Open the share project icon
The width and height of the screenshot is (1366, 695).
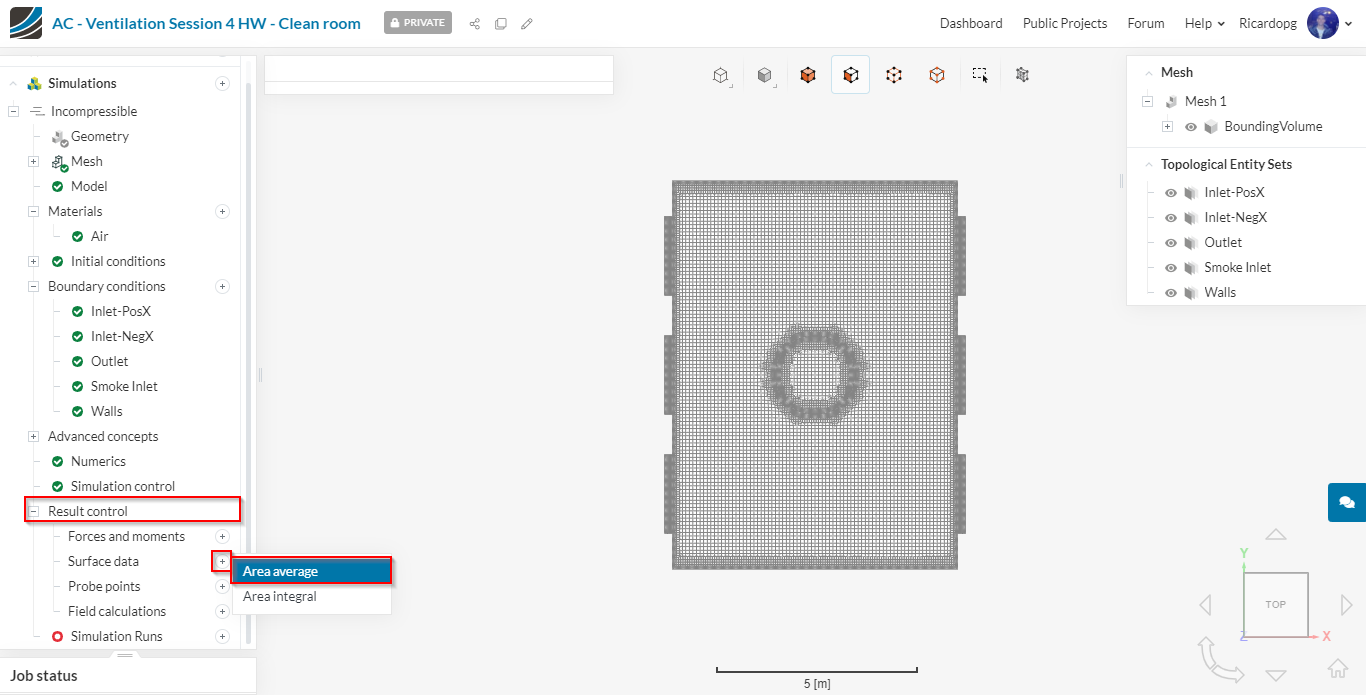click(474, 23)
